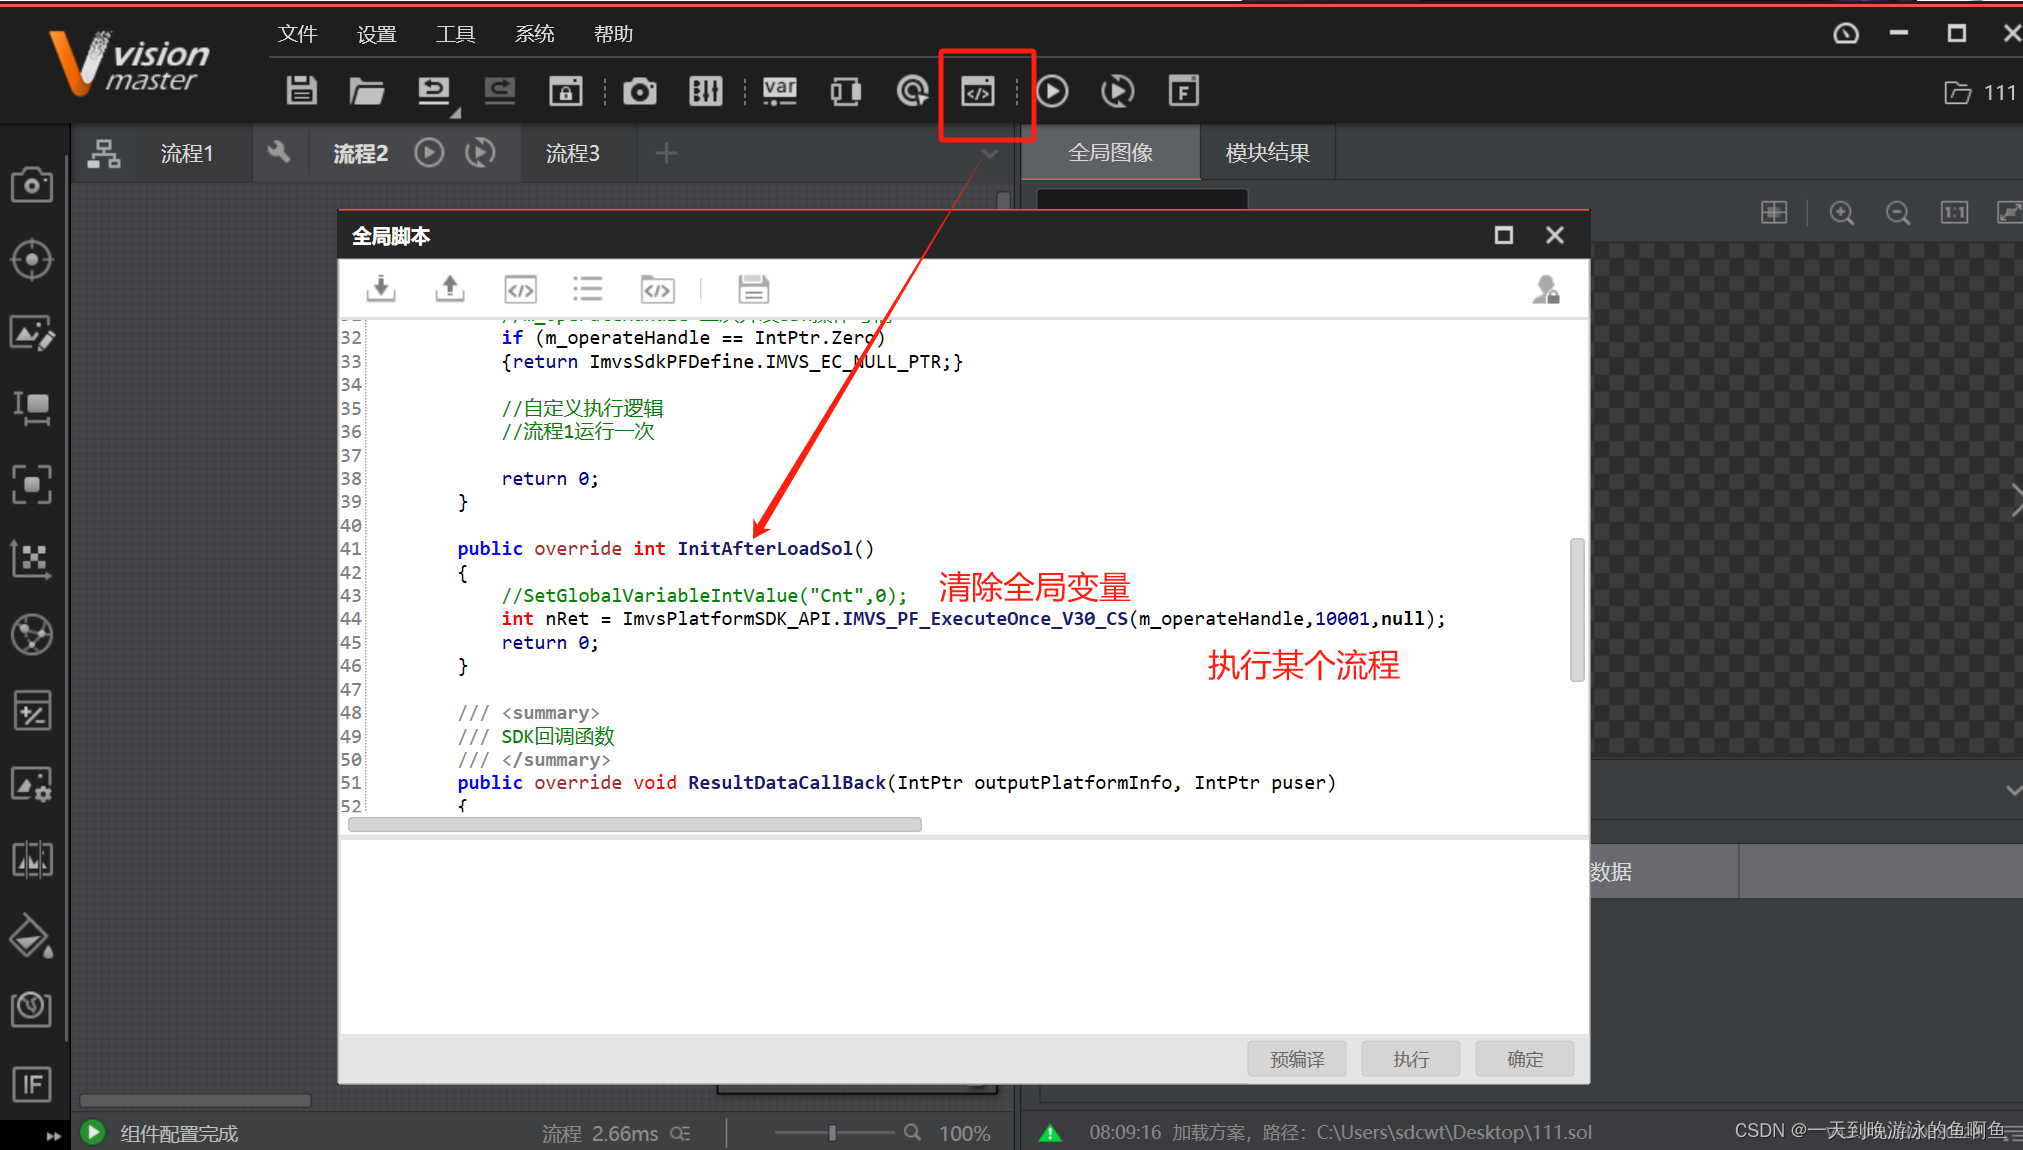Open the 工具 menu
This screenshot has height=1150, width=2023.
(455, 34)
